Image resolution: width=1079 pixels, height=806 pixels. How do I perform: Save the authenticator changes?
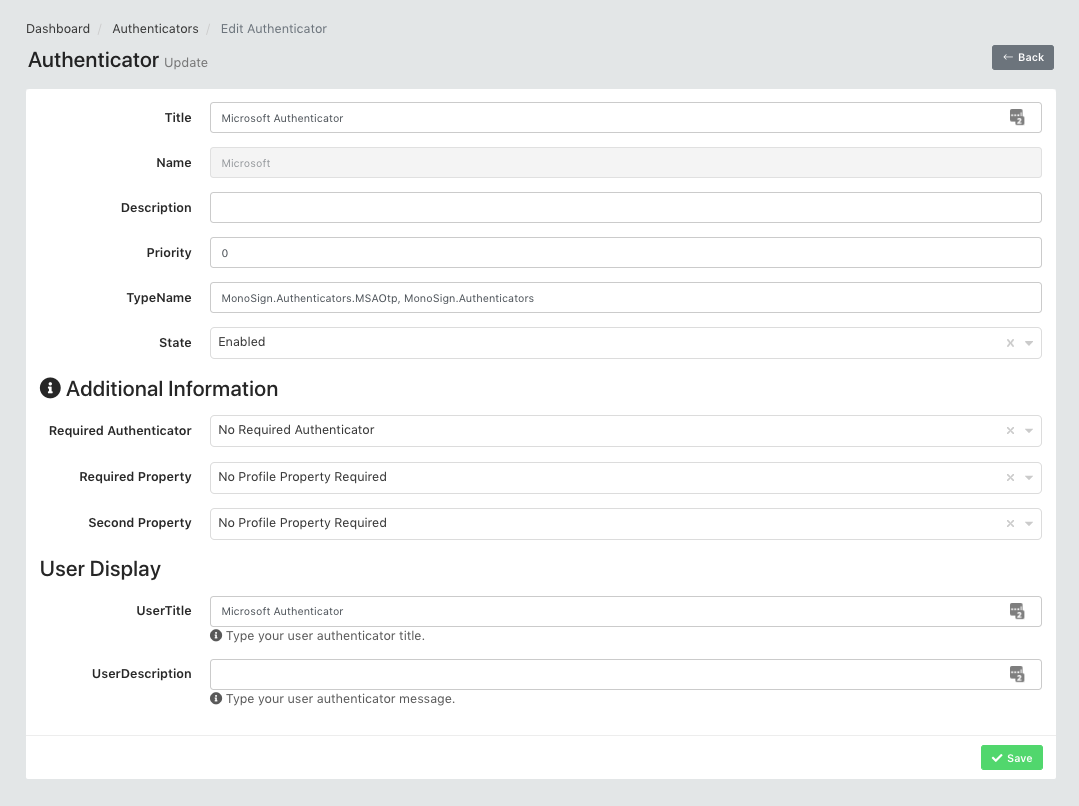tap(1011, 758)
